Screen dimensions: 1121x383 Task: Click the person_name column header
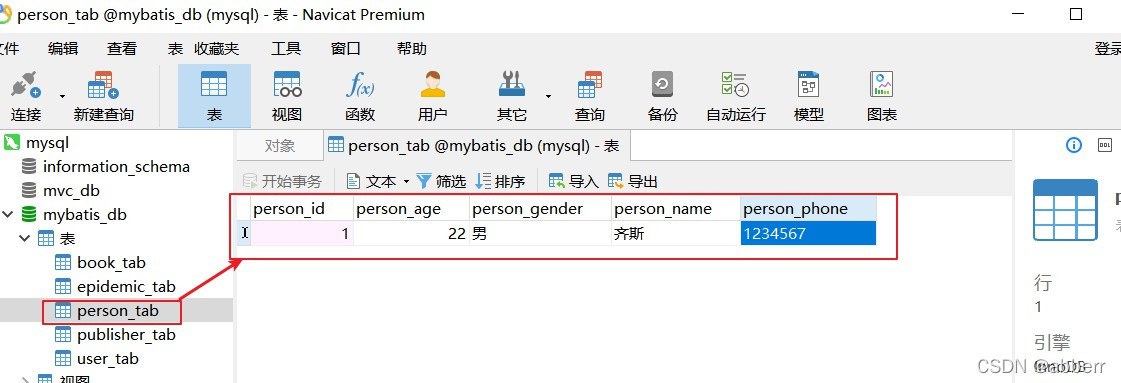(676, 209)
